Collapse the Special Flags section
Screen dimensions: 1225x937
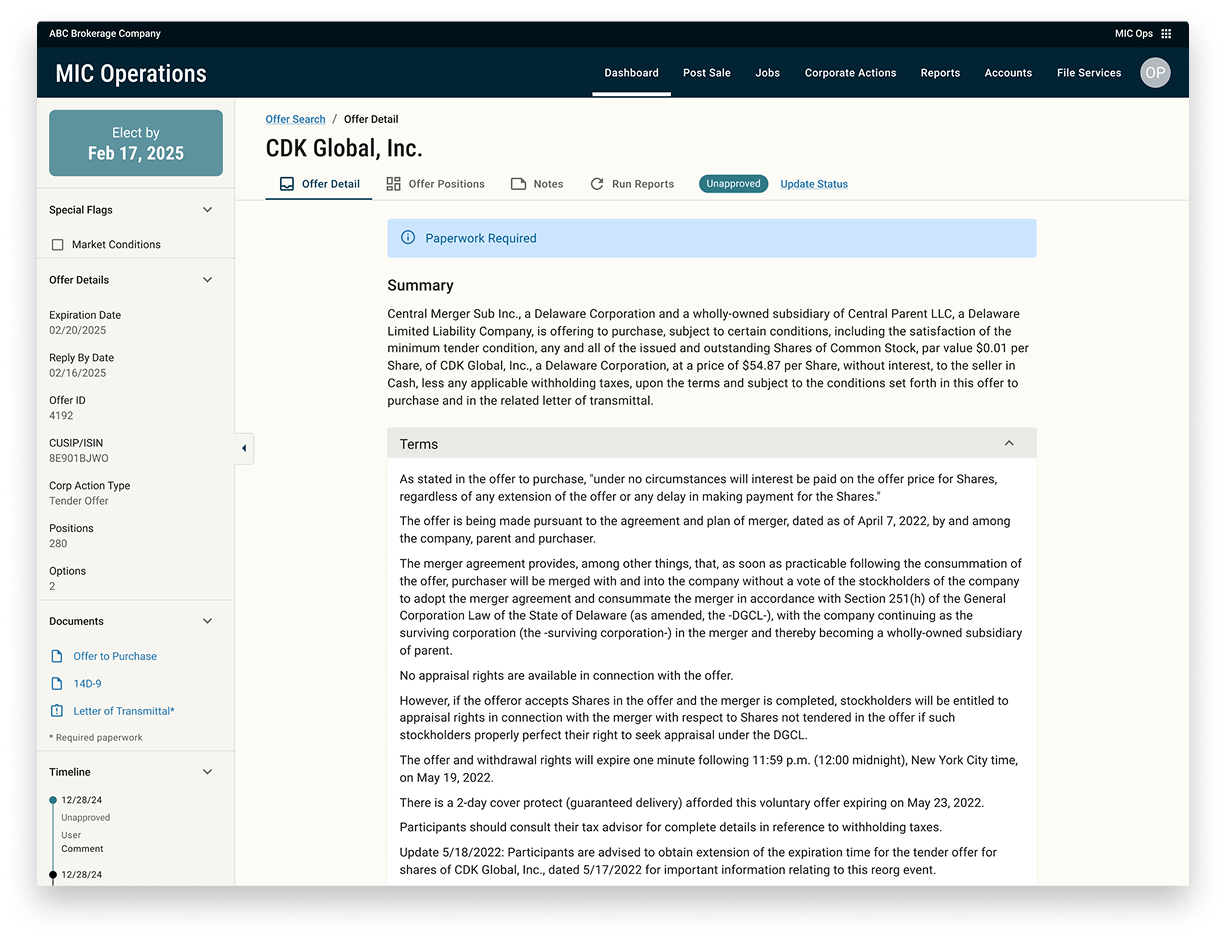208,210
